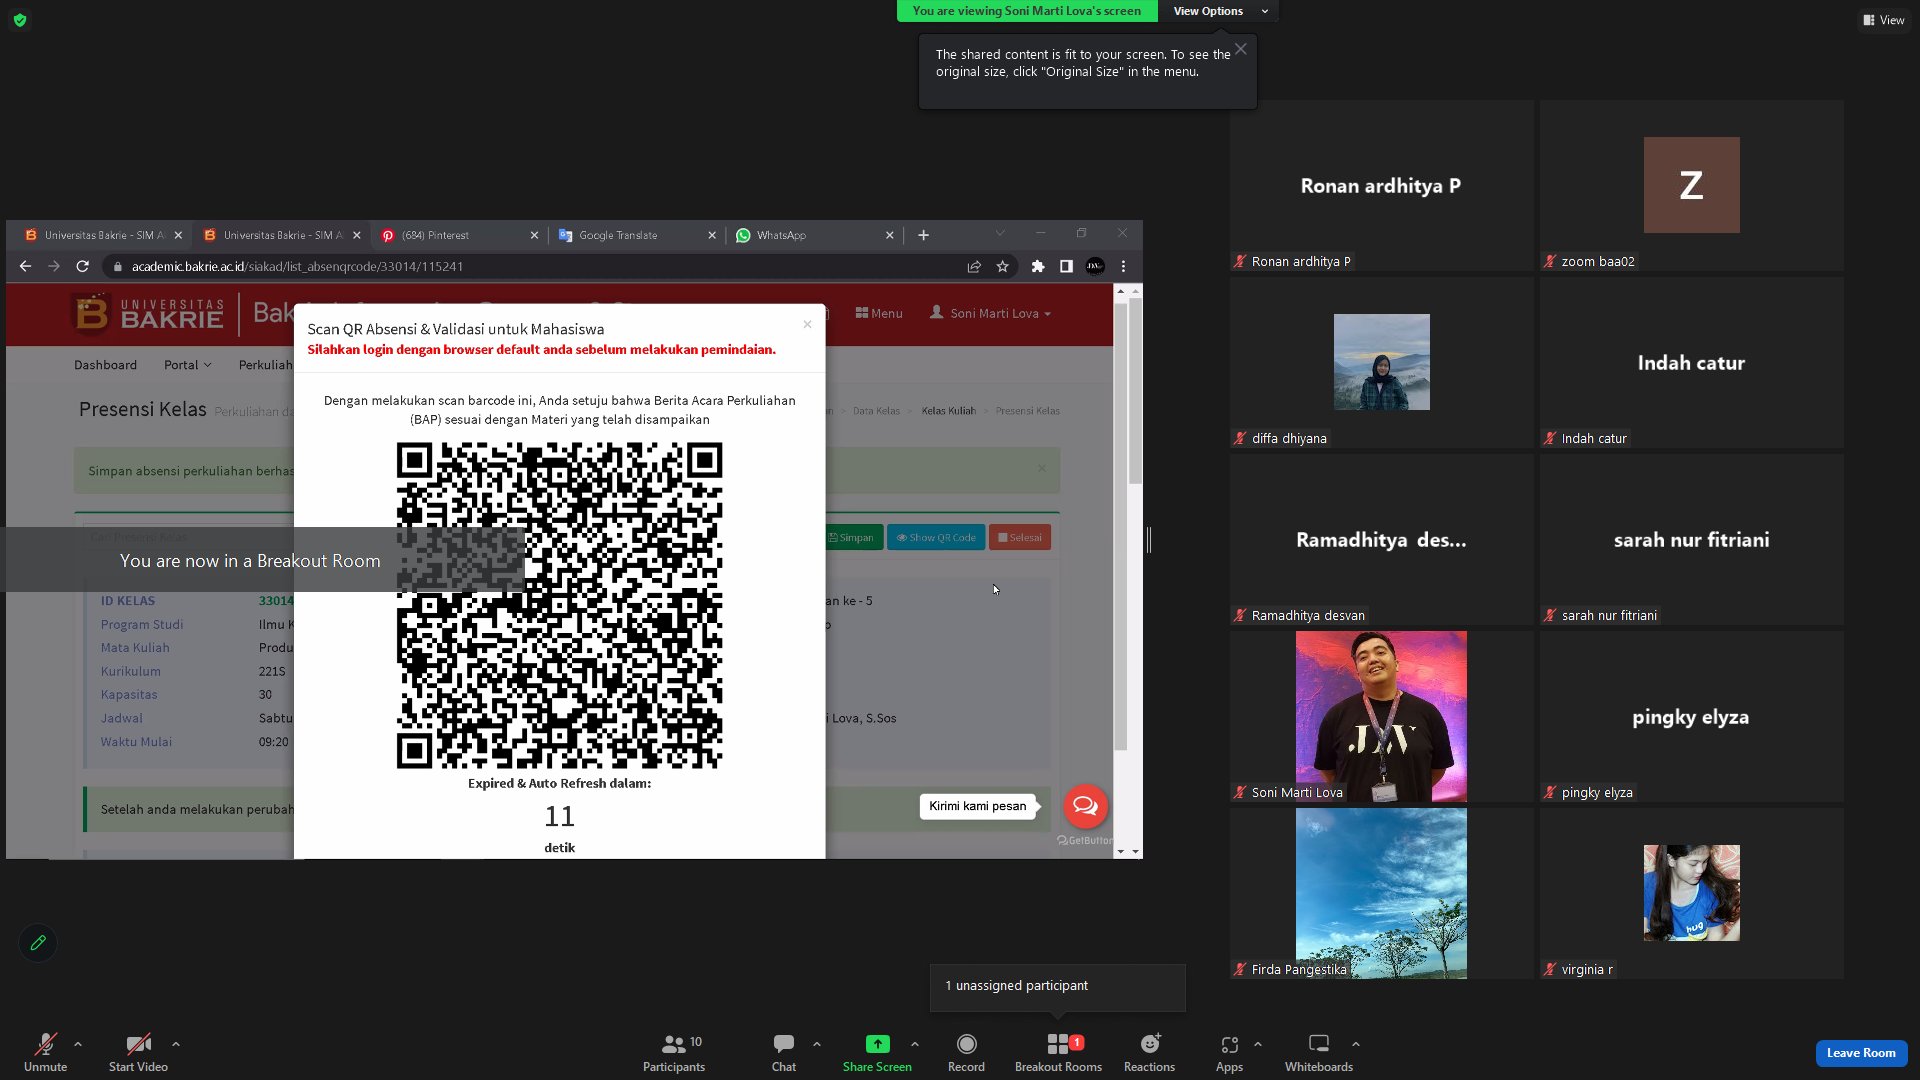Expand Apps options arrow

pyautogui.click(x=1258, y=1044)
